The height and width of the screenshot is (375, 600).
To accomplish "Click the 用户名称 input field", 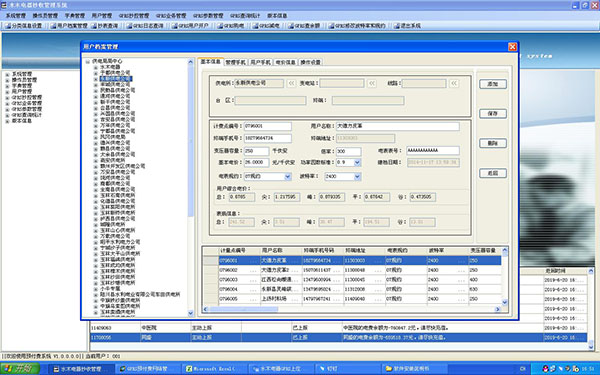I will (x=398, y=126).
